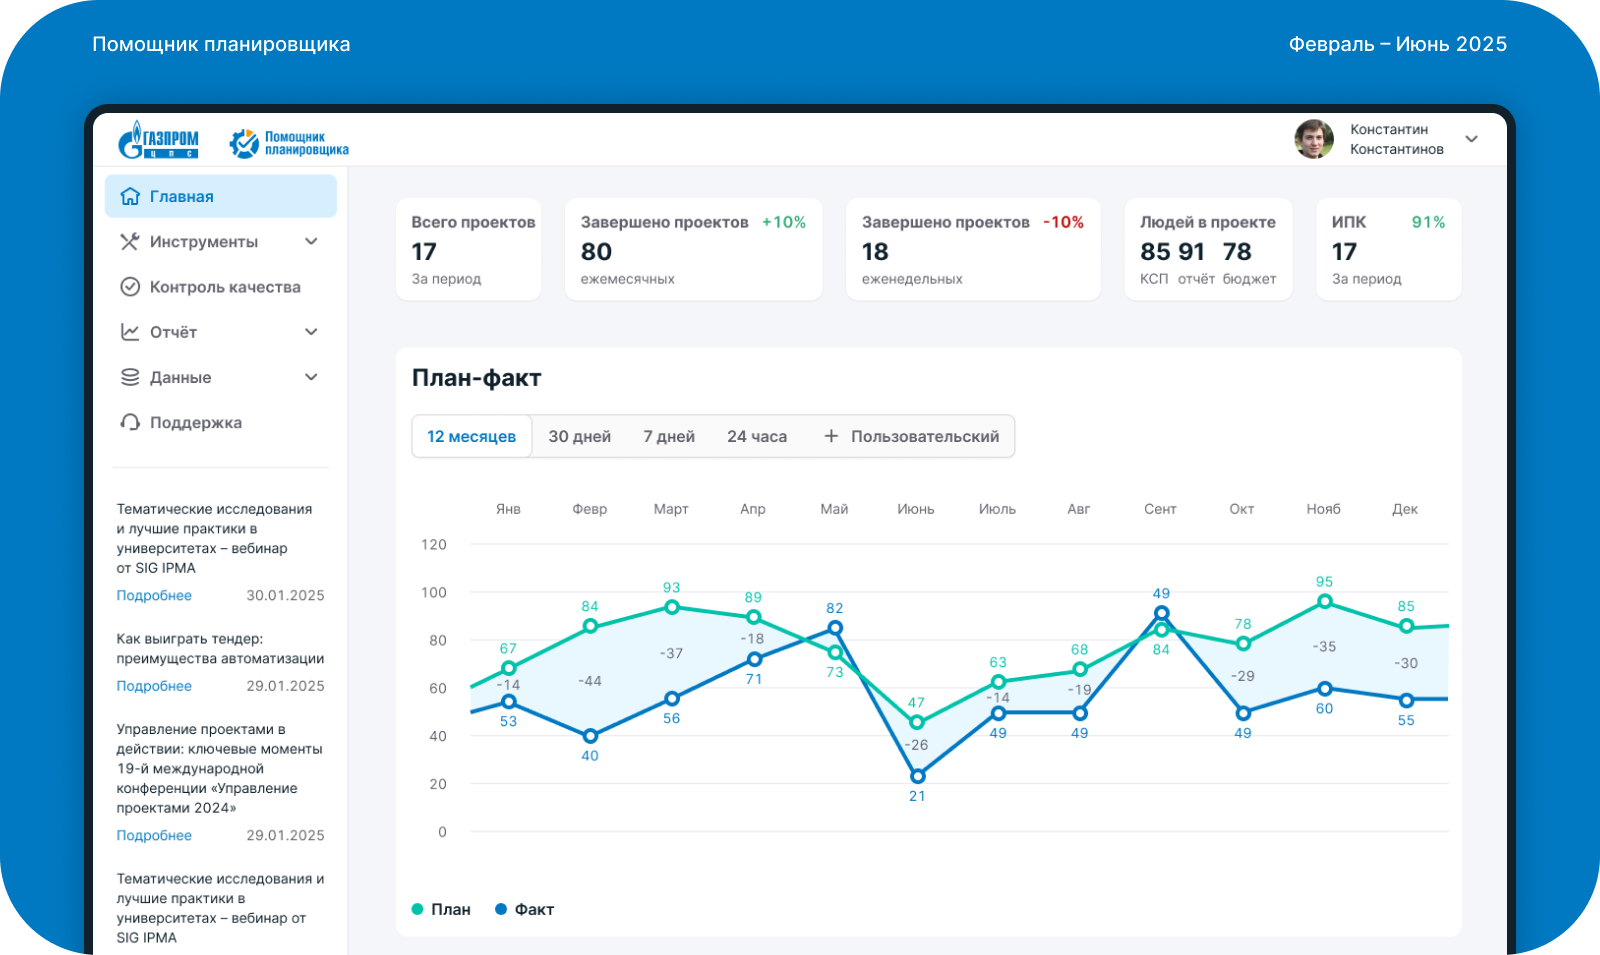Click the headset icon for Поддержка
This screenshot has width=1600, height=955.
click(130, 422)
